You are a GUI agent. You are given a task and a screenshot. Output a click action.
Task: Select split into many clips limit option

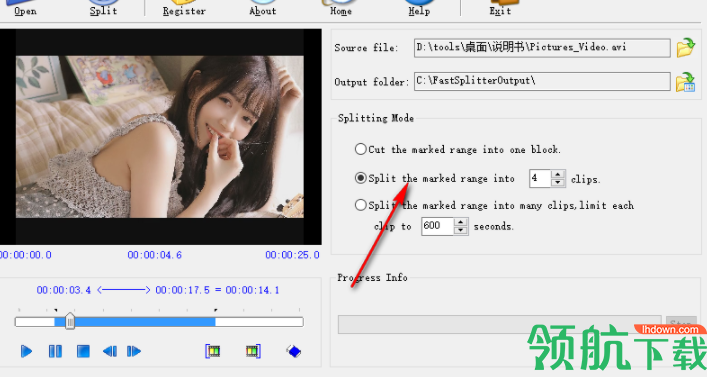click(x=494, y=206)
